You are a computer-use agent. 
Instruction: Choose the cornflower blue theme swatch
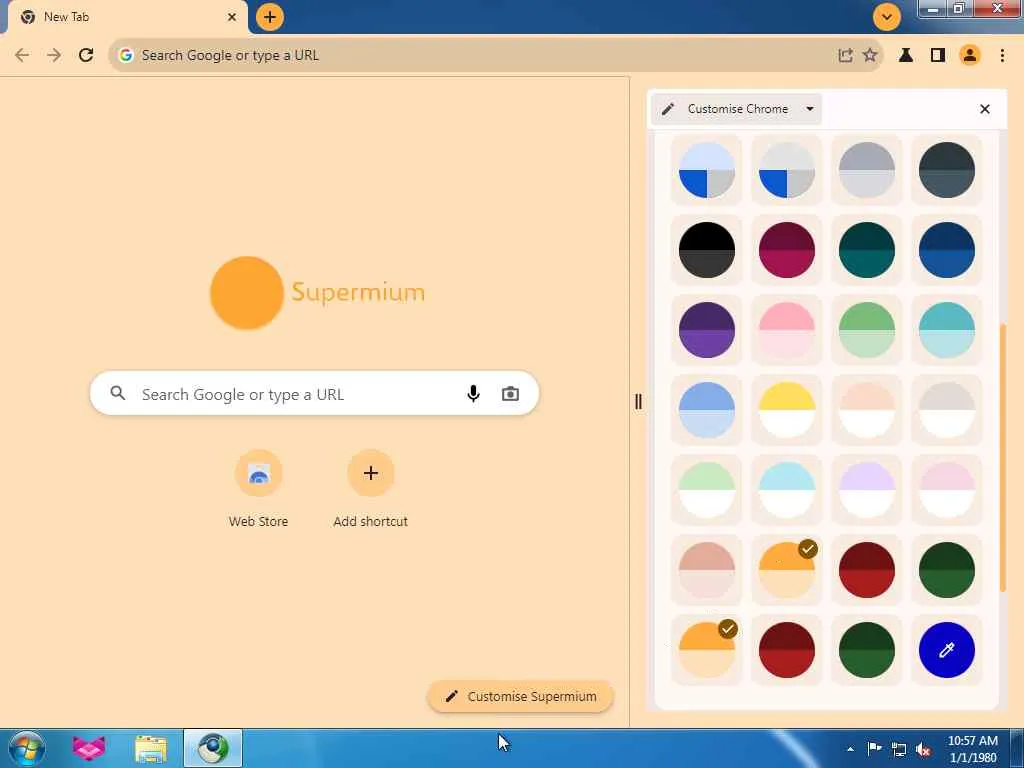coord(707,410)
